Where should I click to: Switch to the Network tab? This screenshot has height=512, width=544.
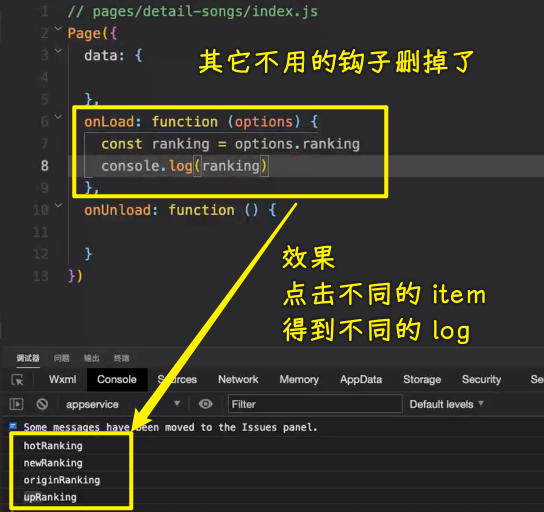pos(238,379)
